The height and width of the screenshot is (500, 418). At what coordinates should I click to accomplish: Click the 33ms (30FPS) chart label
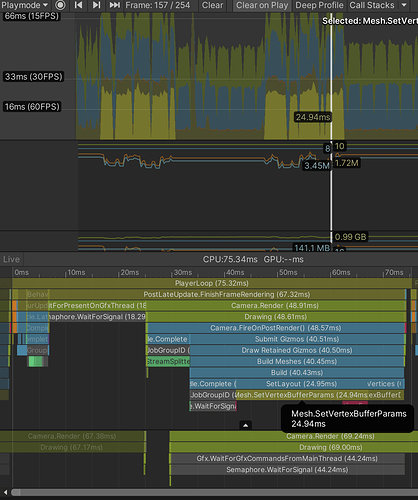[x=33, y=77]
